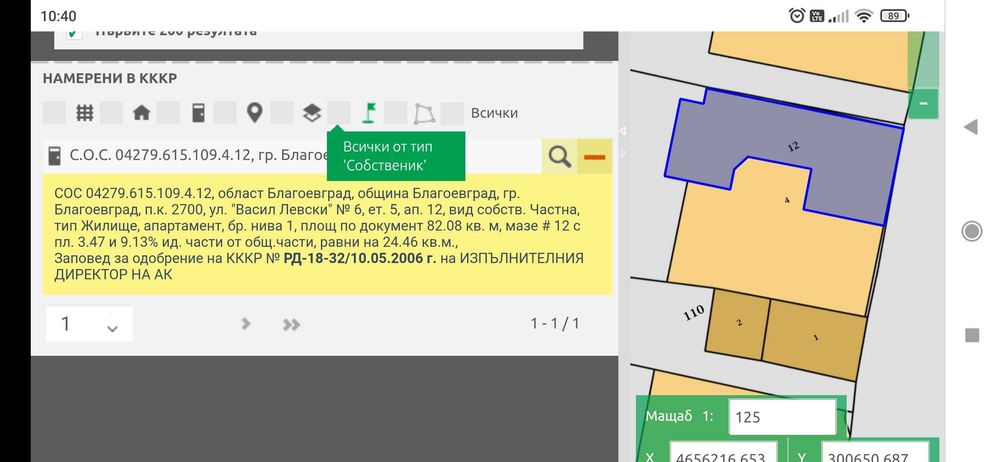Click the 1 - 1 / 1 results counter
The width and height of the screenshot is (1000, 462).
click(x=555, y=324)
